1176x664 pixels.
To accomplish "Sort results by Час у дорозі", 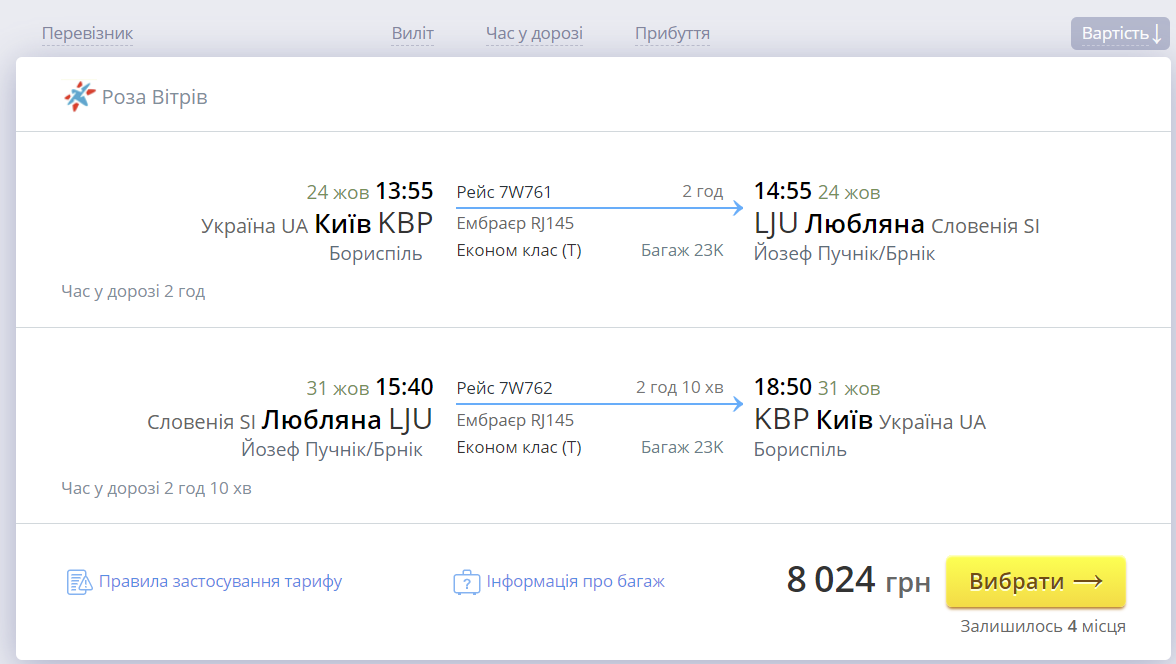I will 534,34.
